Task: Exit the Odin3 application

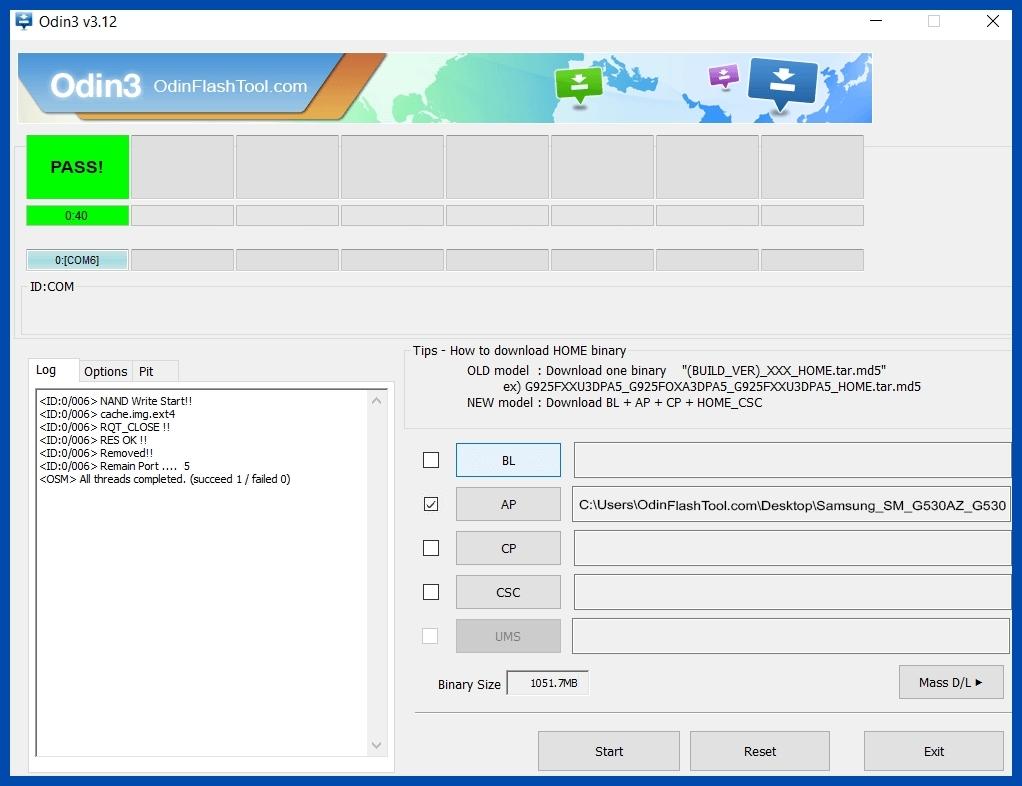Action: [934, 751]
